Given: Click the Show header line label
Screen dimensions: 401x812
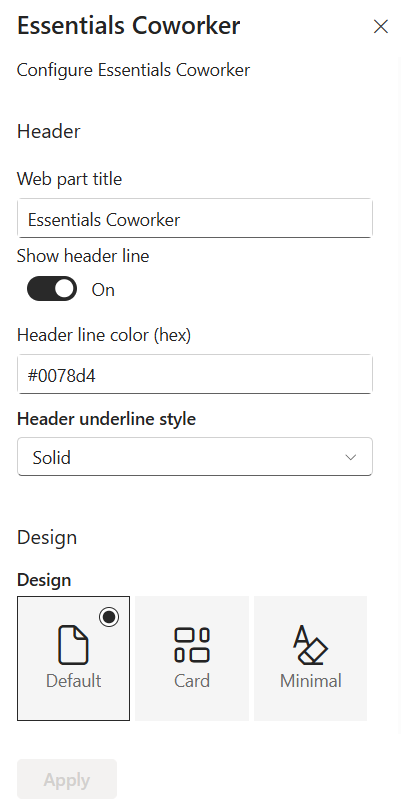Looking at the screenshot, I should tap(83, 256).
